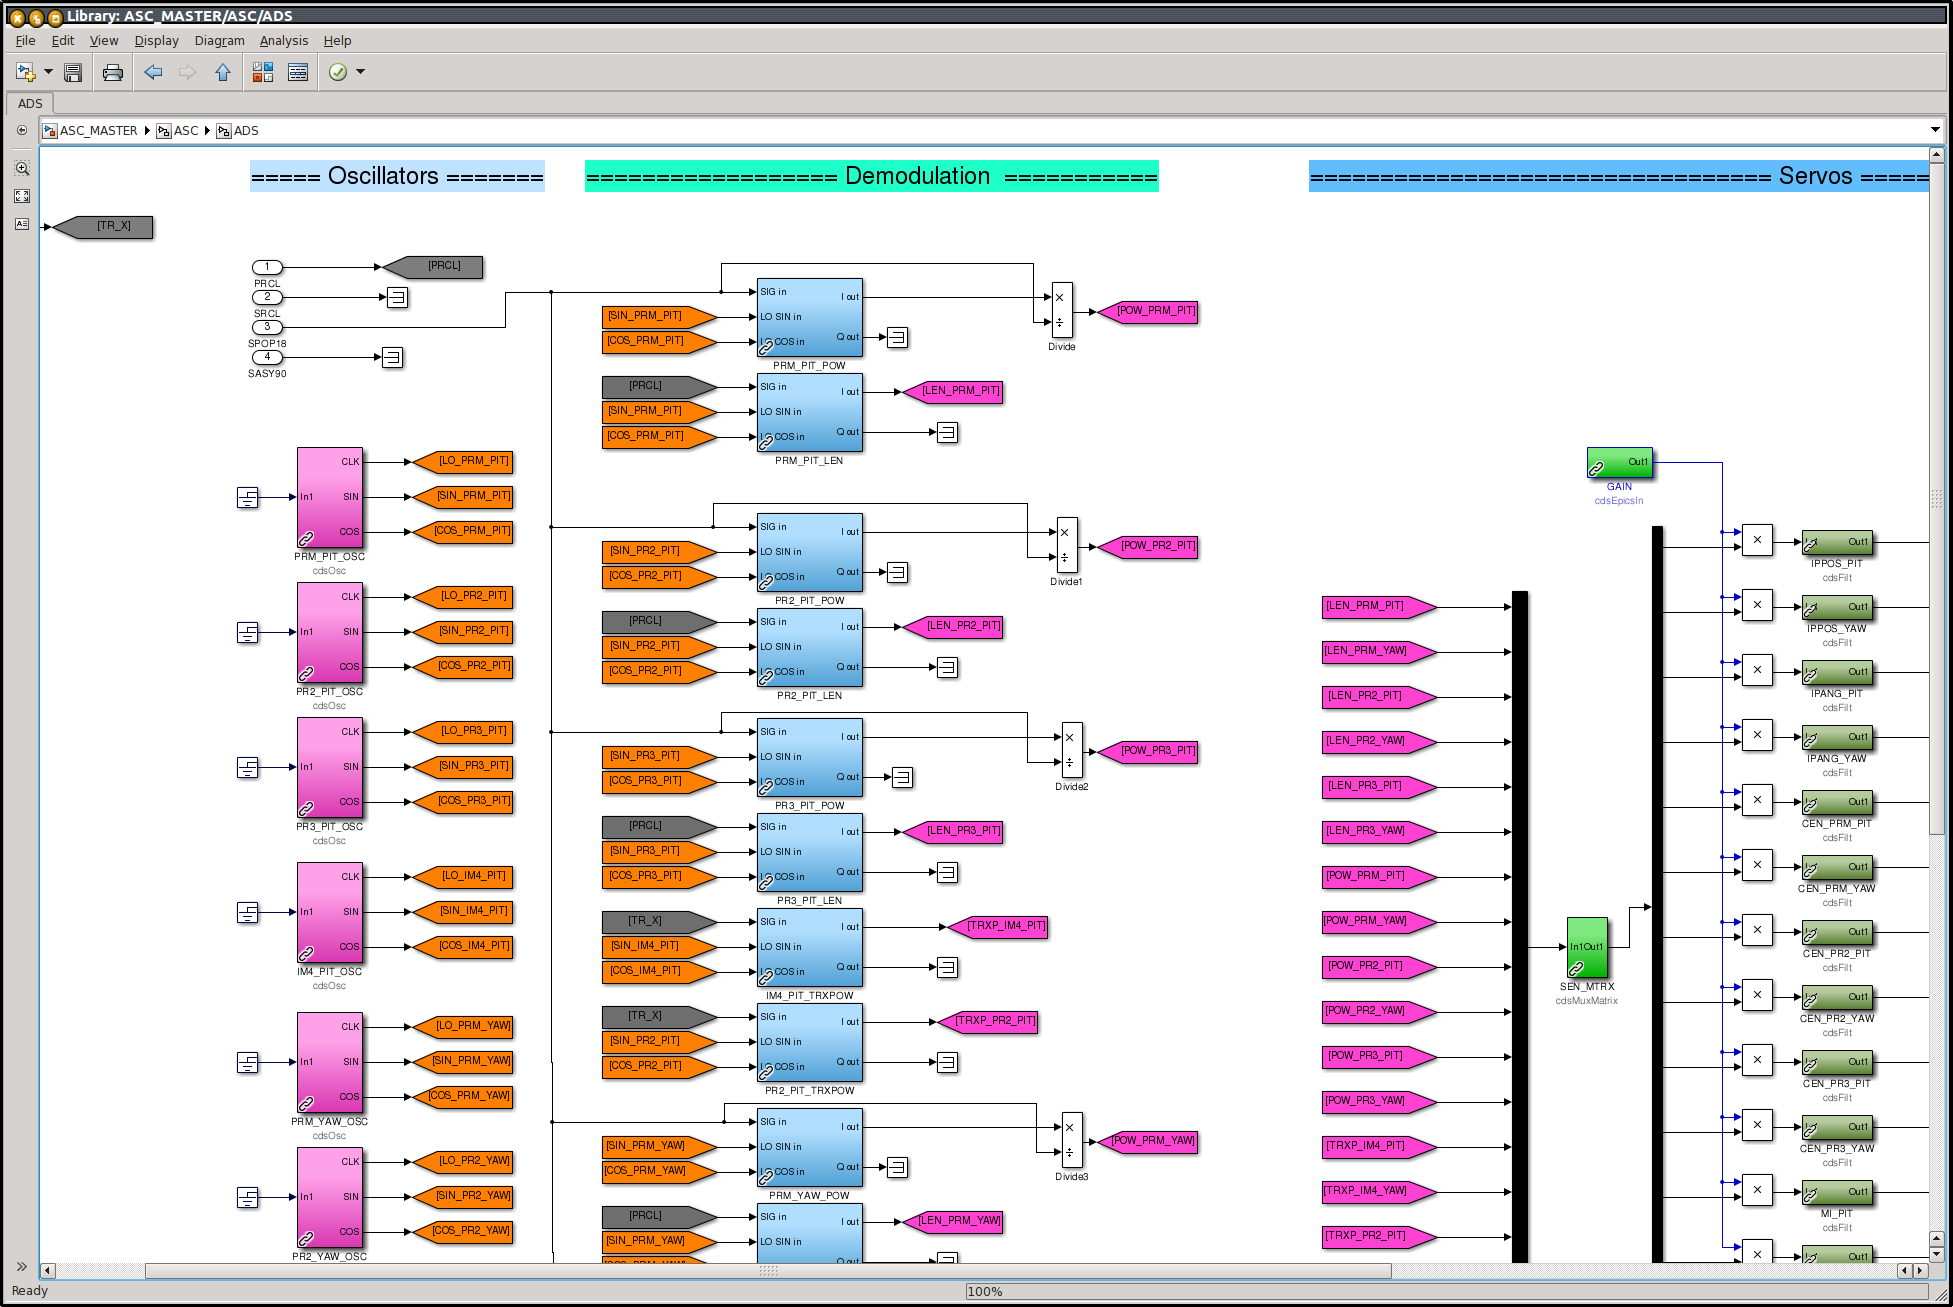The width and height of the screenshot is (1953, 1307).
Task: Go up to parent with the up arrow
Action: [x=223, y=72]
